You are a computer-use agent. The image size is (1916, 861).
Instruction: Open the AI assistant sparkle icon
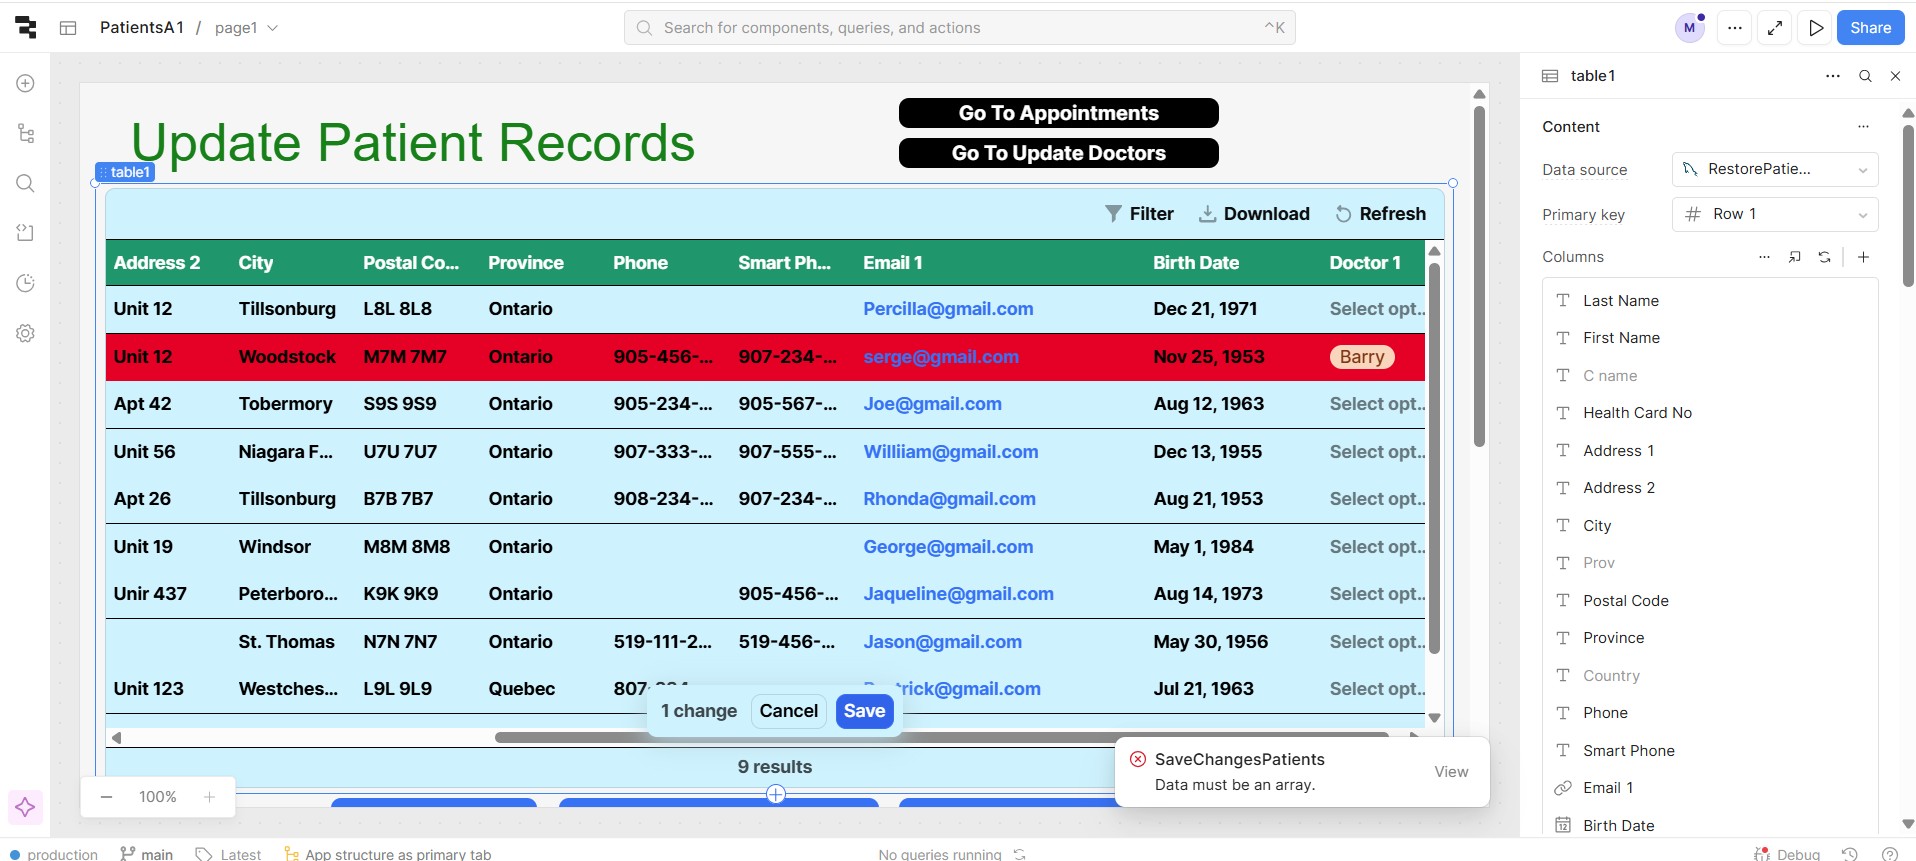(x=25, y=807)
